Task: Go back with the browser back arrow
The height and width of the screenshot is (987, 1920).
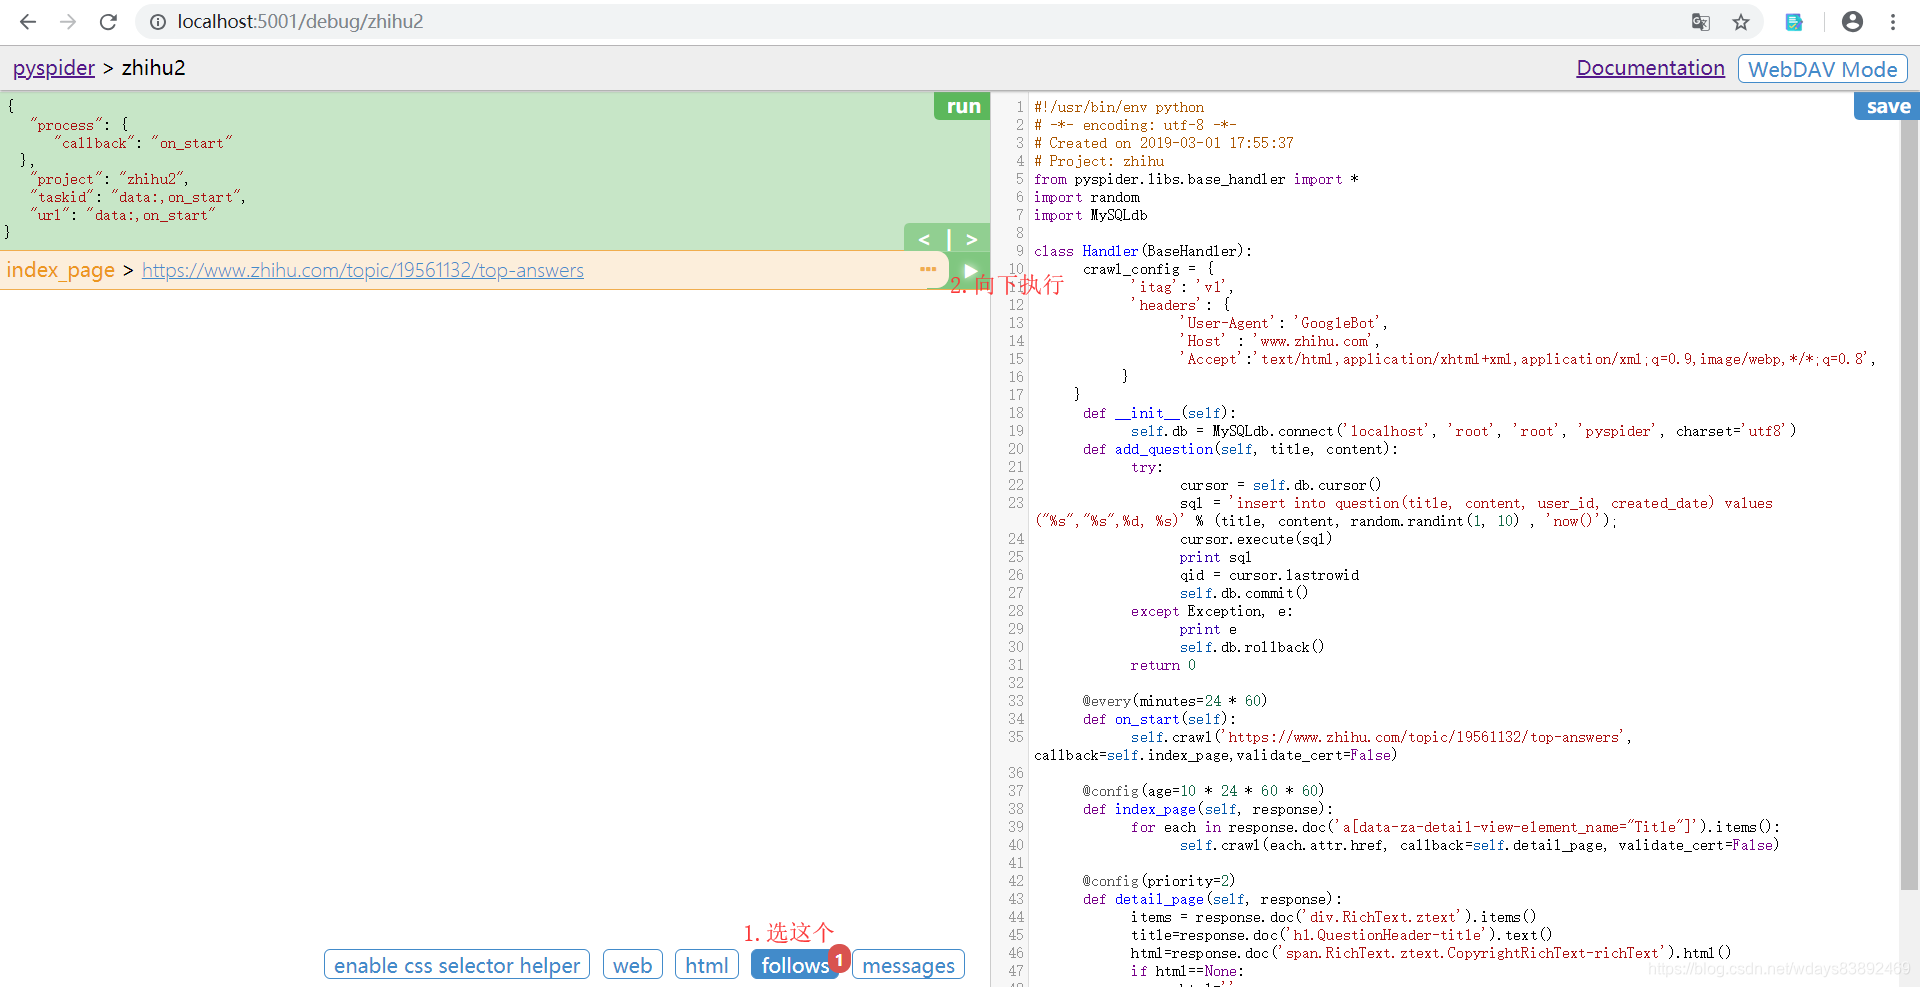Action: click(28, 21)
